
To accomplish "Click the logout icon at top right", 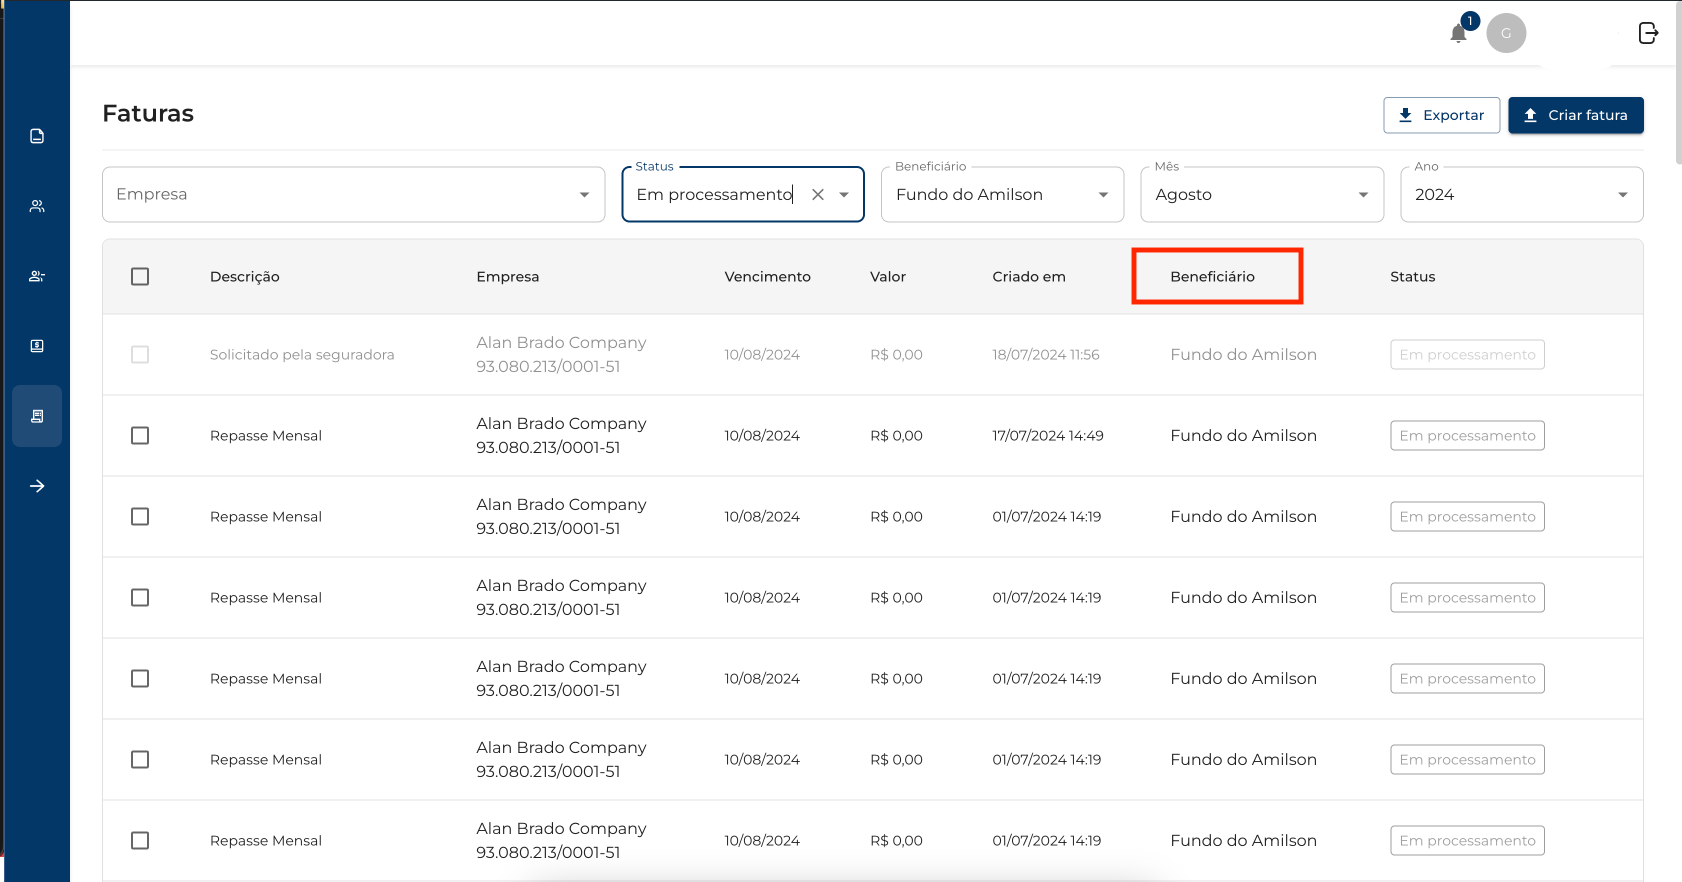I will pyautogui.click(x=1648, y=33).
